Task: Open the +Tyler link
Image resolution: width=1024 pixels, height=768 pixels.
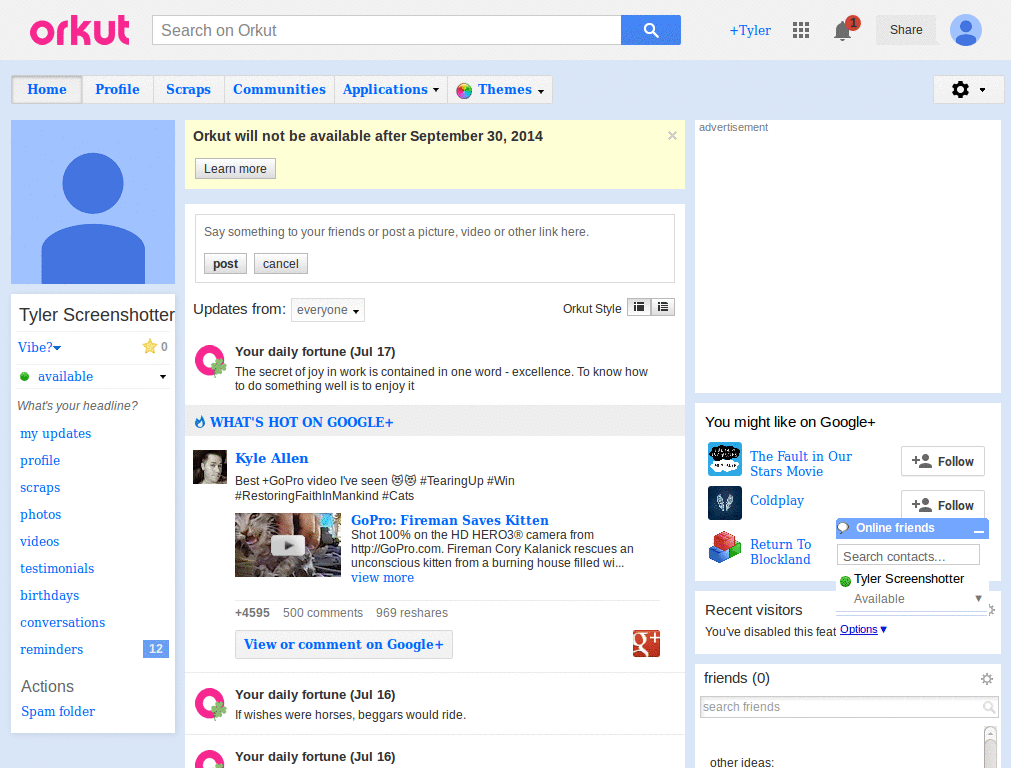Action: point(750,31)
